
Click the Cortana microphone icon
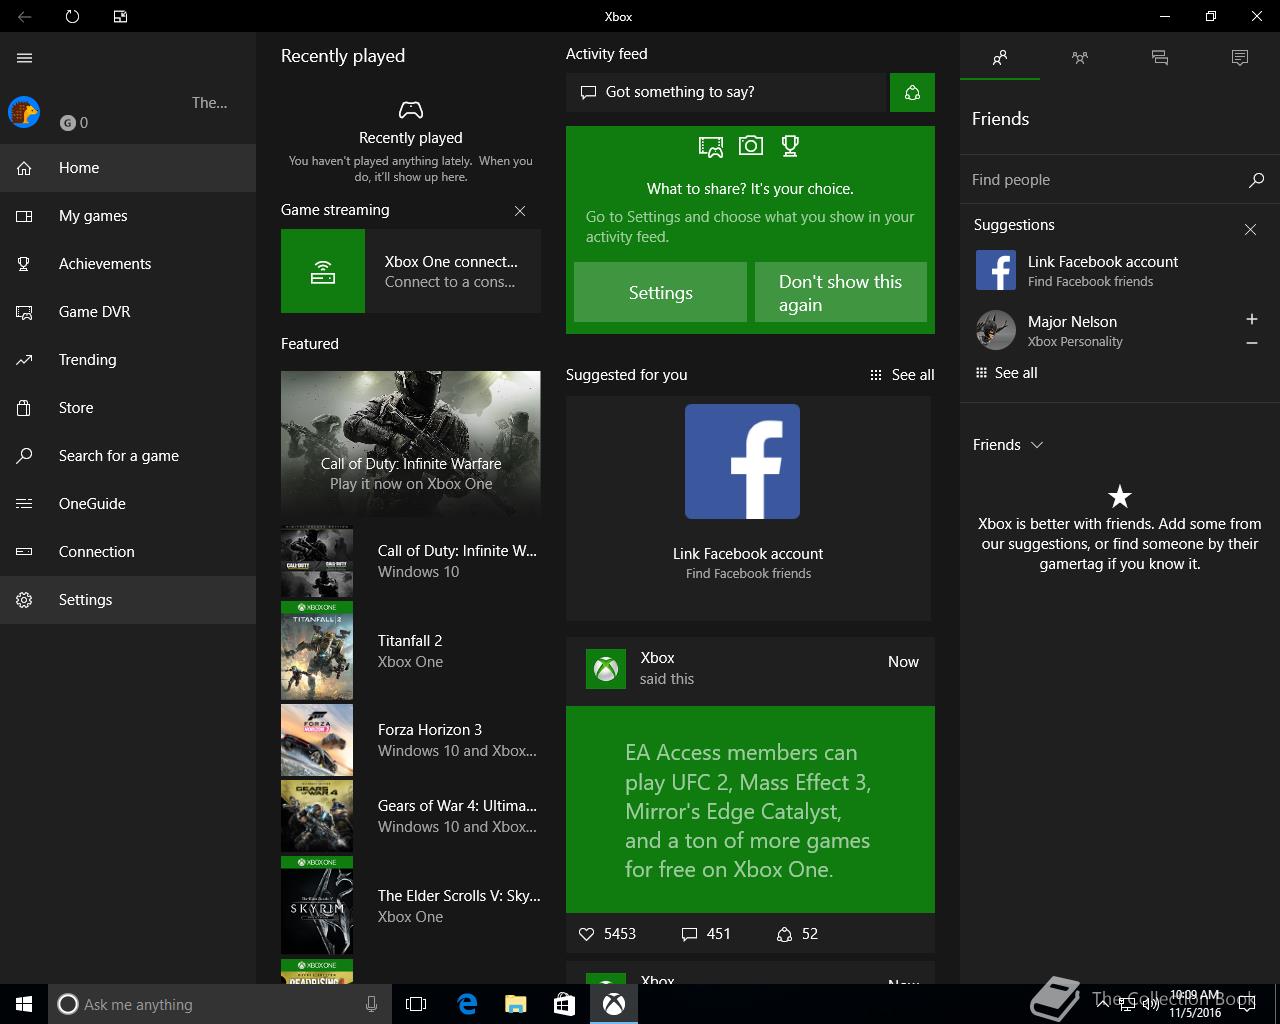[x=371, y=1004]
